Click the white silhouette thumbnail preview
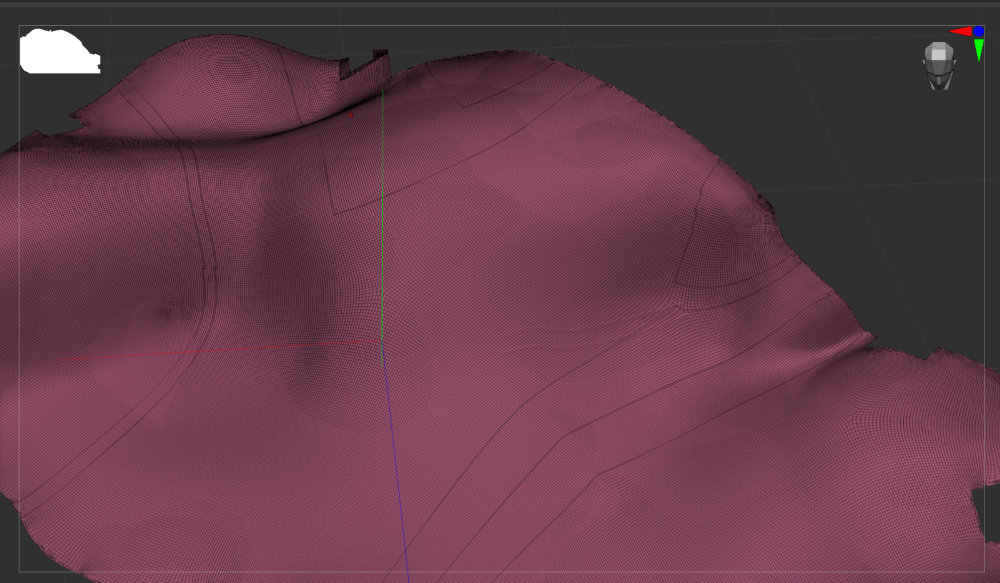This screenshot has height=583, width=1000. [58, 52]
